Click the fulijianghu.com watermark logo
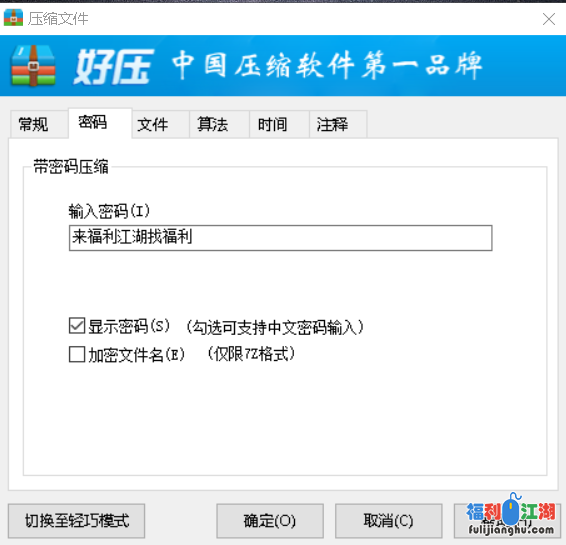This screenshot has height=545, width=566. (x=511, y=514)
